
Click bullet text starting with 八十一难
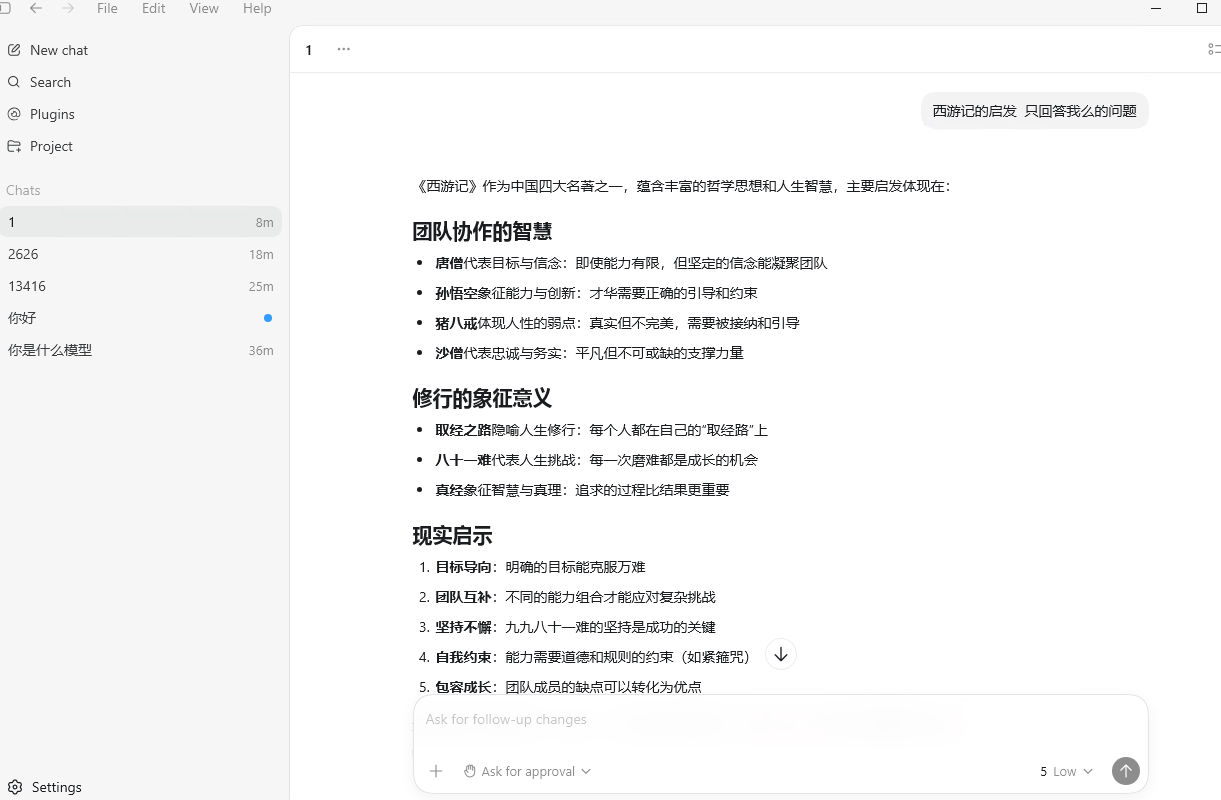coord(596,460)
